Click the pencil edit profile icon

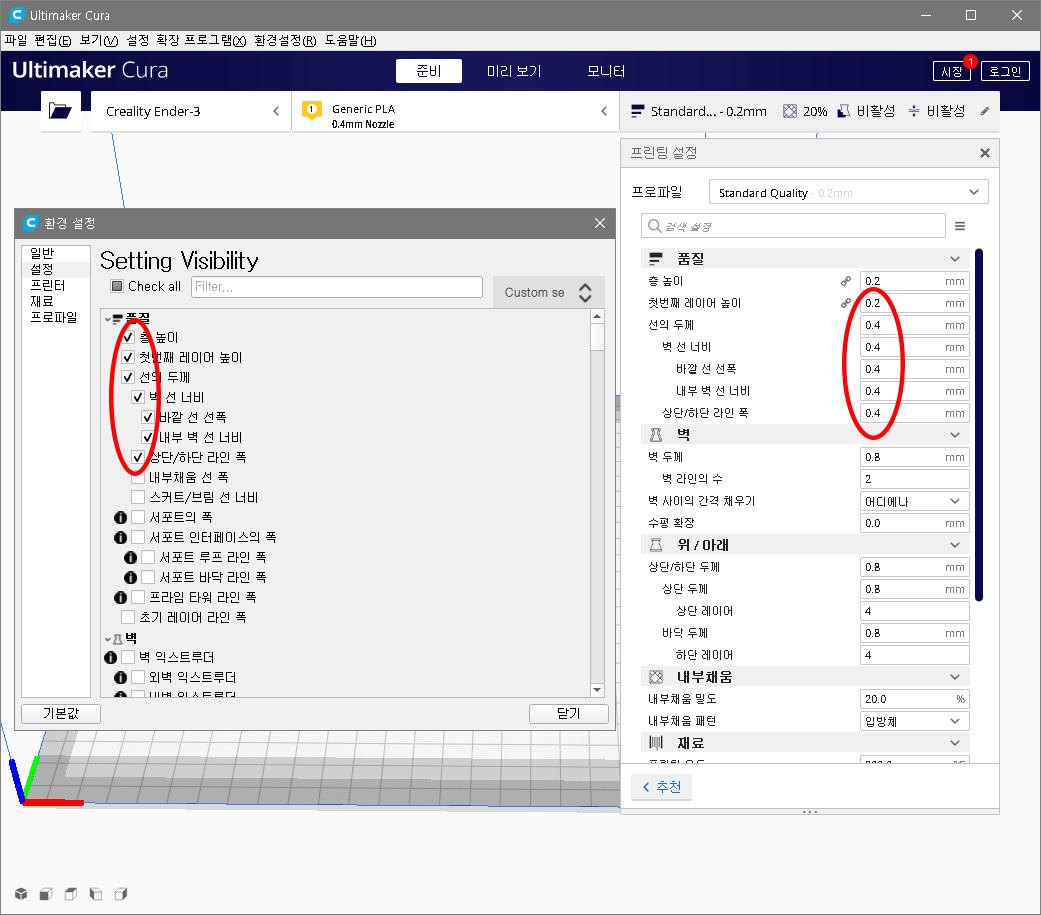[985, 111]
